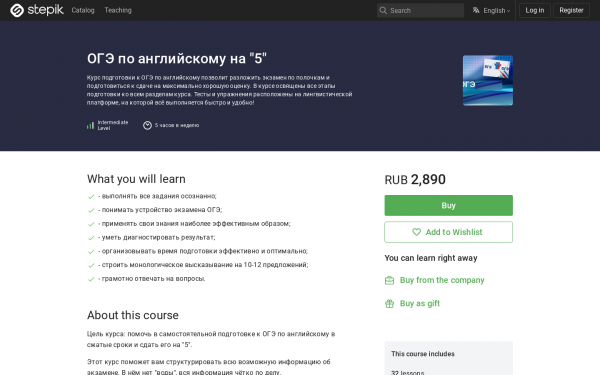The width and height of the screenshot is (600, 375).
Task: Open the English language dropdown
Action: [491, 10]
